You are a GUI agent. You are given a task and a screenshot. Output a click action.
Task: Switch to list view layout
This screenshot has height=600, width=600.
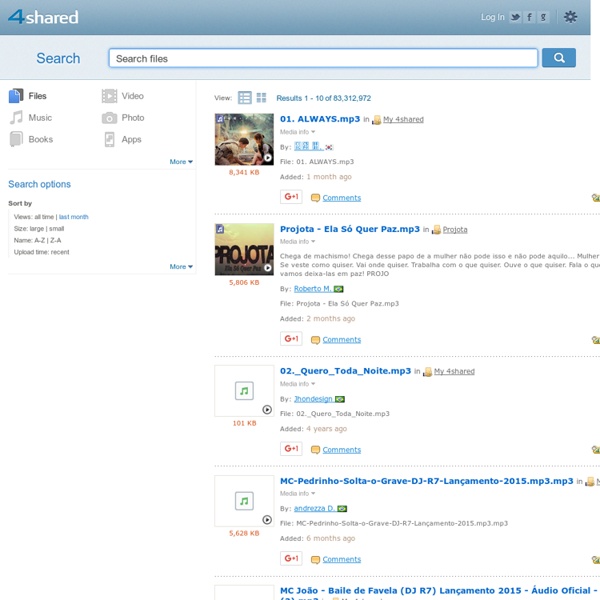(x=245, y=98)
